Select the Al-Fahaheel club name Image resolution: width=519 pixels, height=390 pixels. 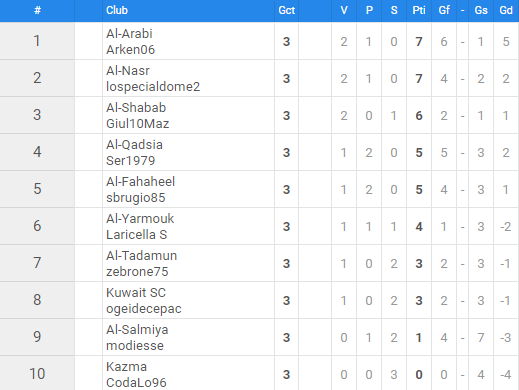140,182
